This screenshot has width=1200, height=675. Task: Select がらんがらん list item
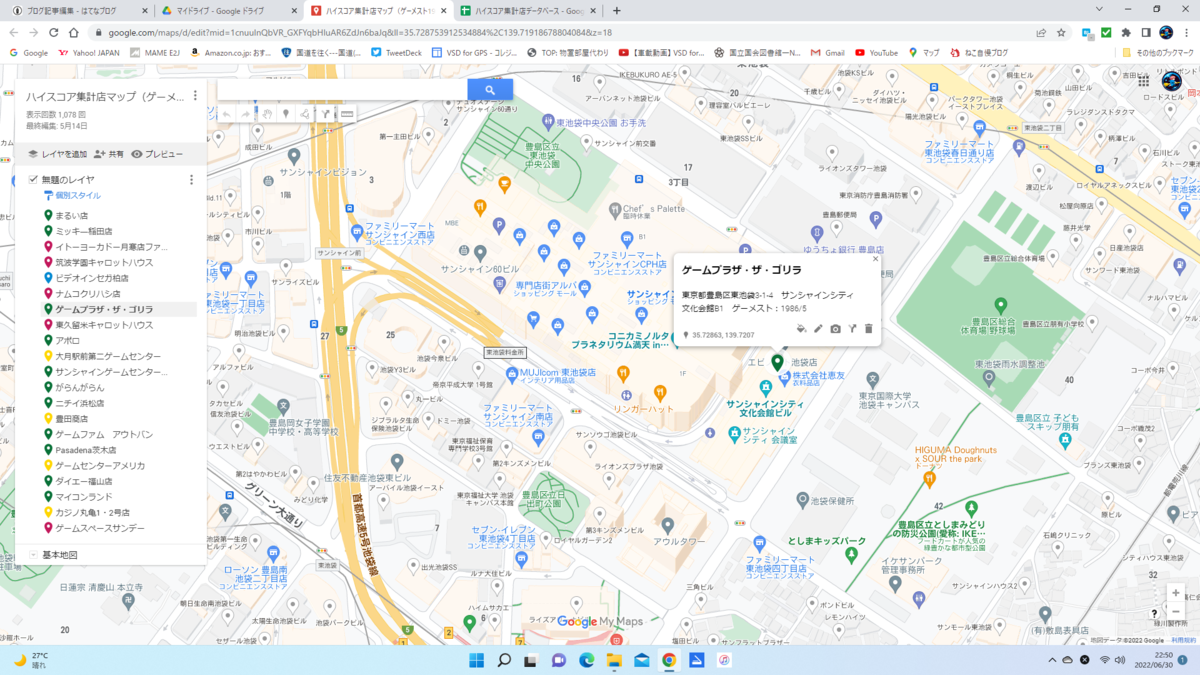(x=80, y=387)
